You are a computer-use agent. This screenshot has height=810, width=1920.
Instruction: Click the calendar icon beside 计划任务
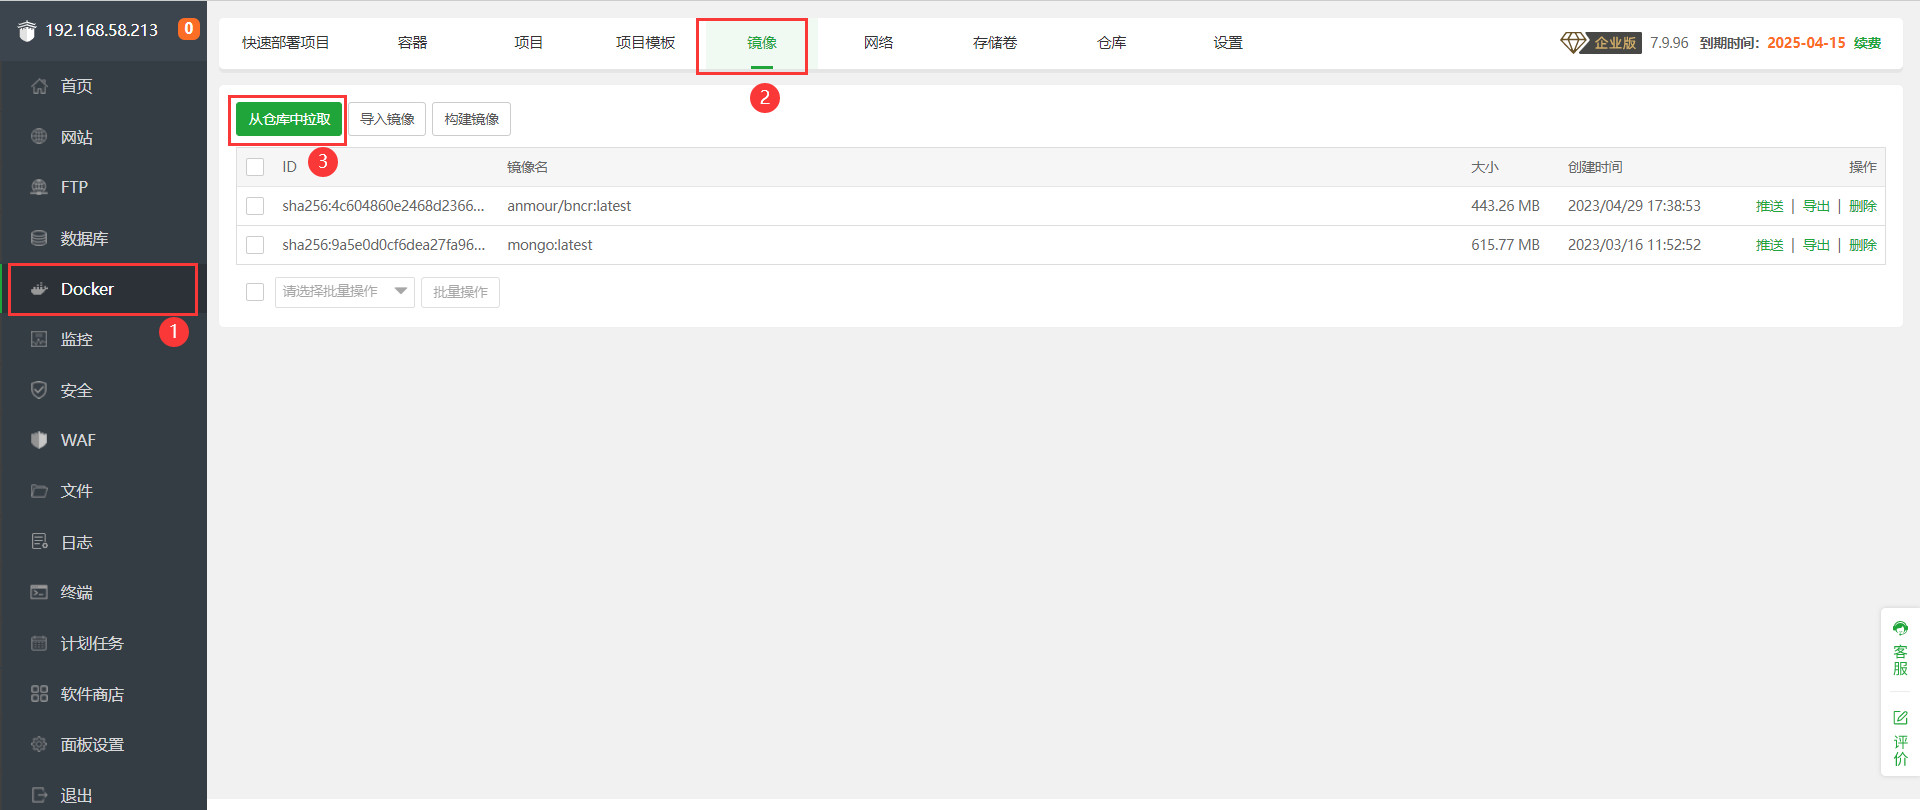click(39, 643)
